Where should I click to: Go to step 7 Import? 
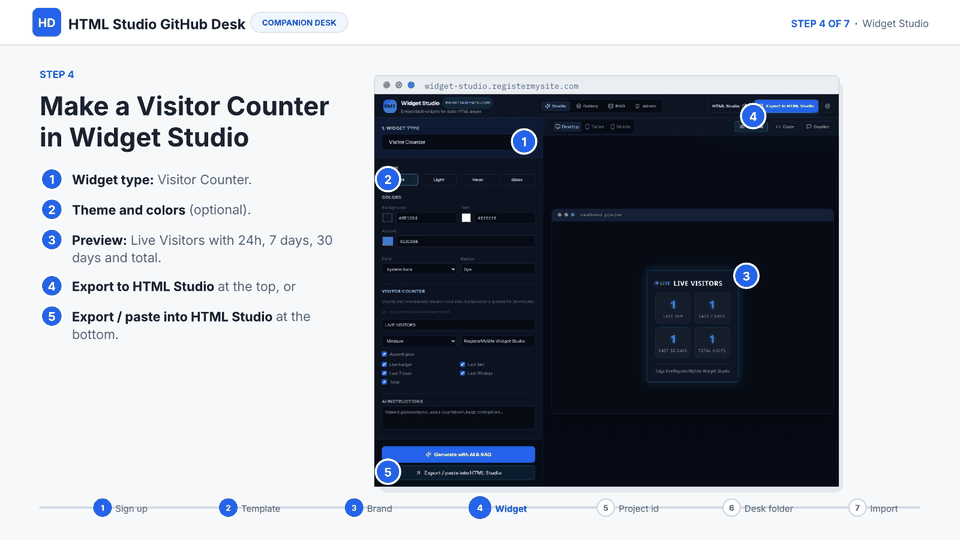coord(874,508)
